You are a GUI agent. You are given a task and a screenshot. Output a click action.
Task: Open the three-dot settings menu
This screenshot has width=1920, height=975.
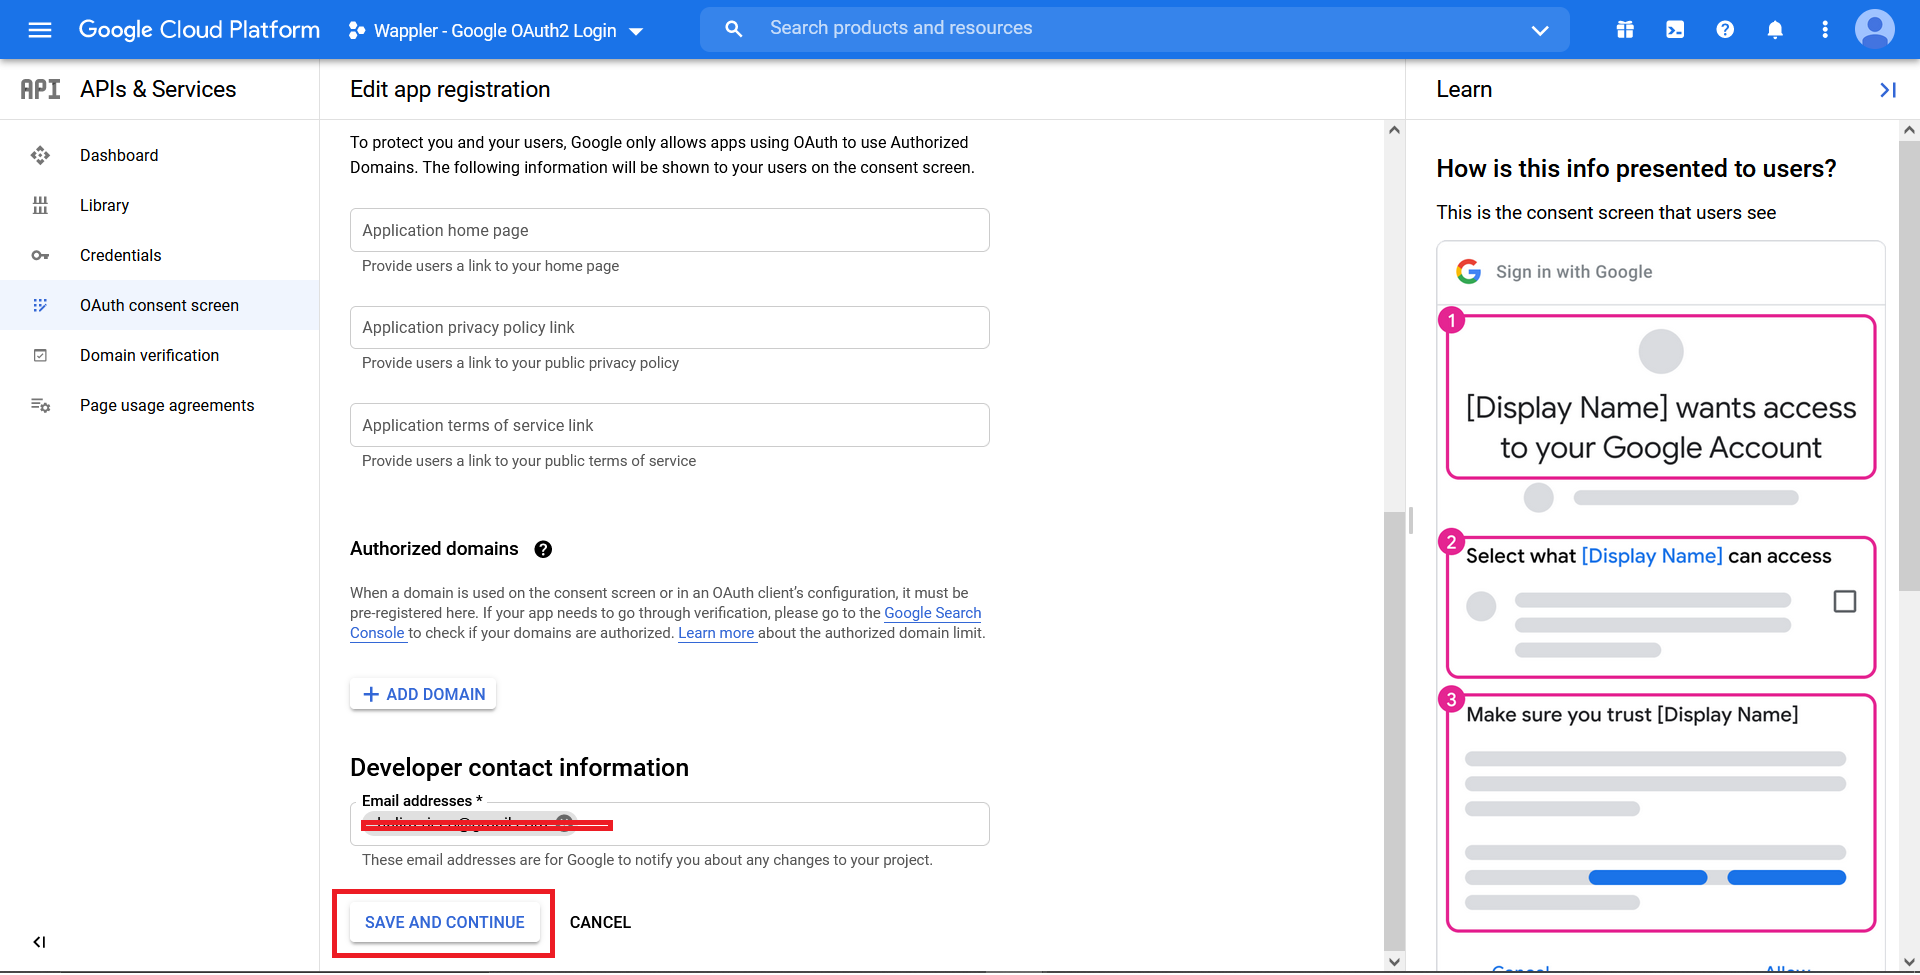click(x=1825, y=30)
